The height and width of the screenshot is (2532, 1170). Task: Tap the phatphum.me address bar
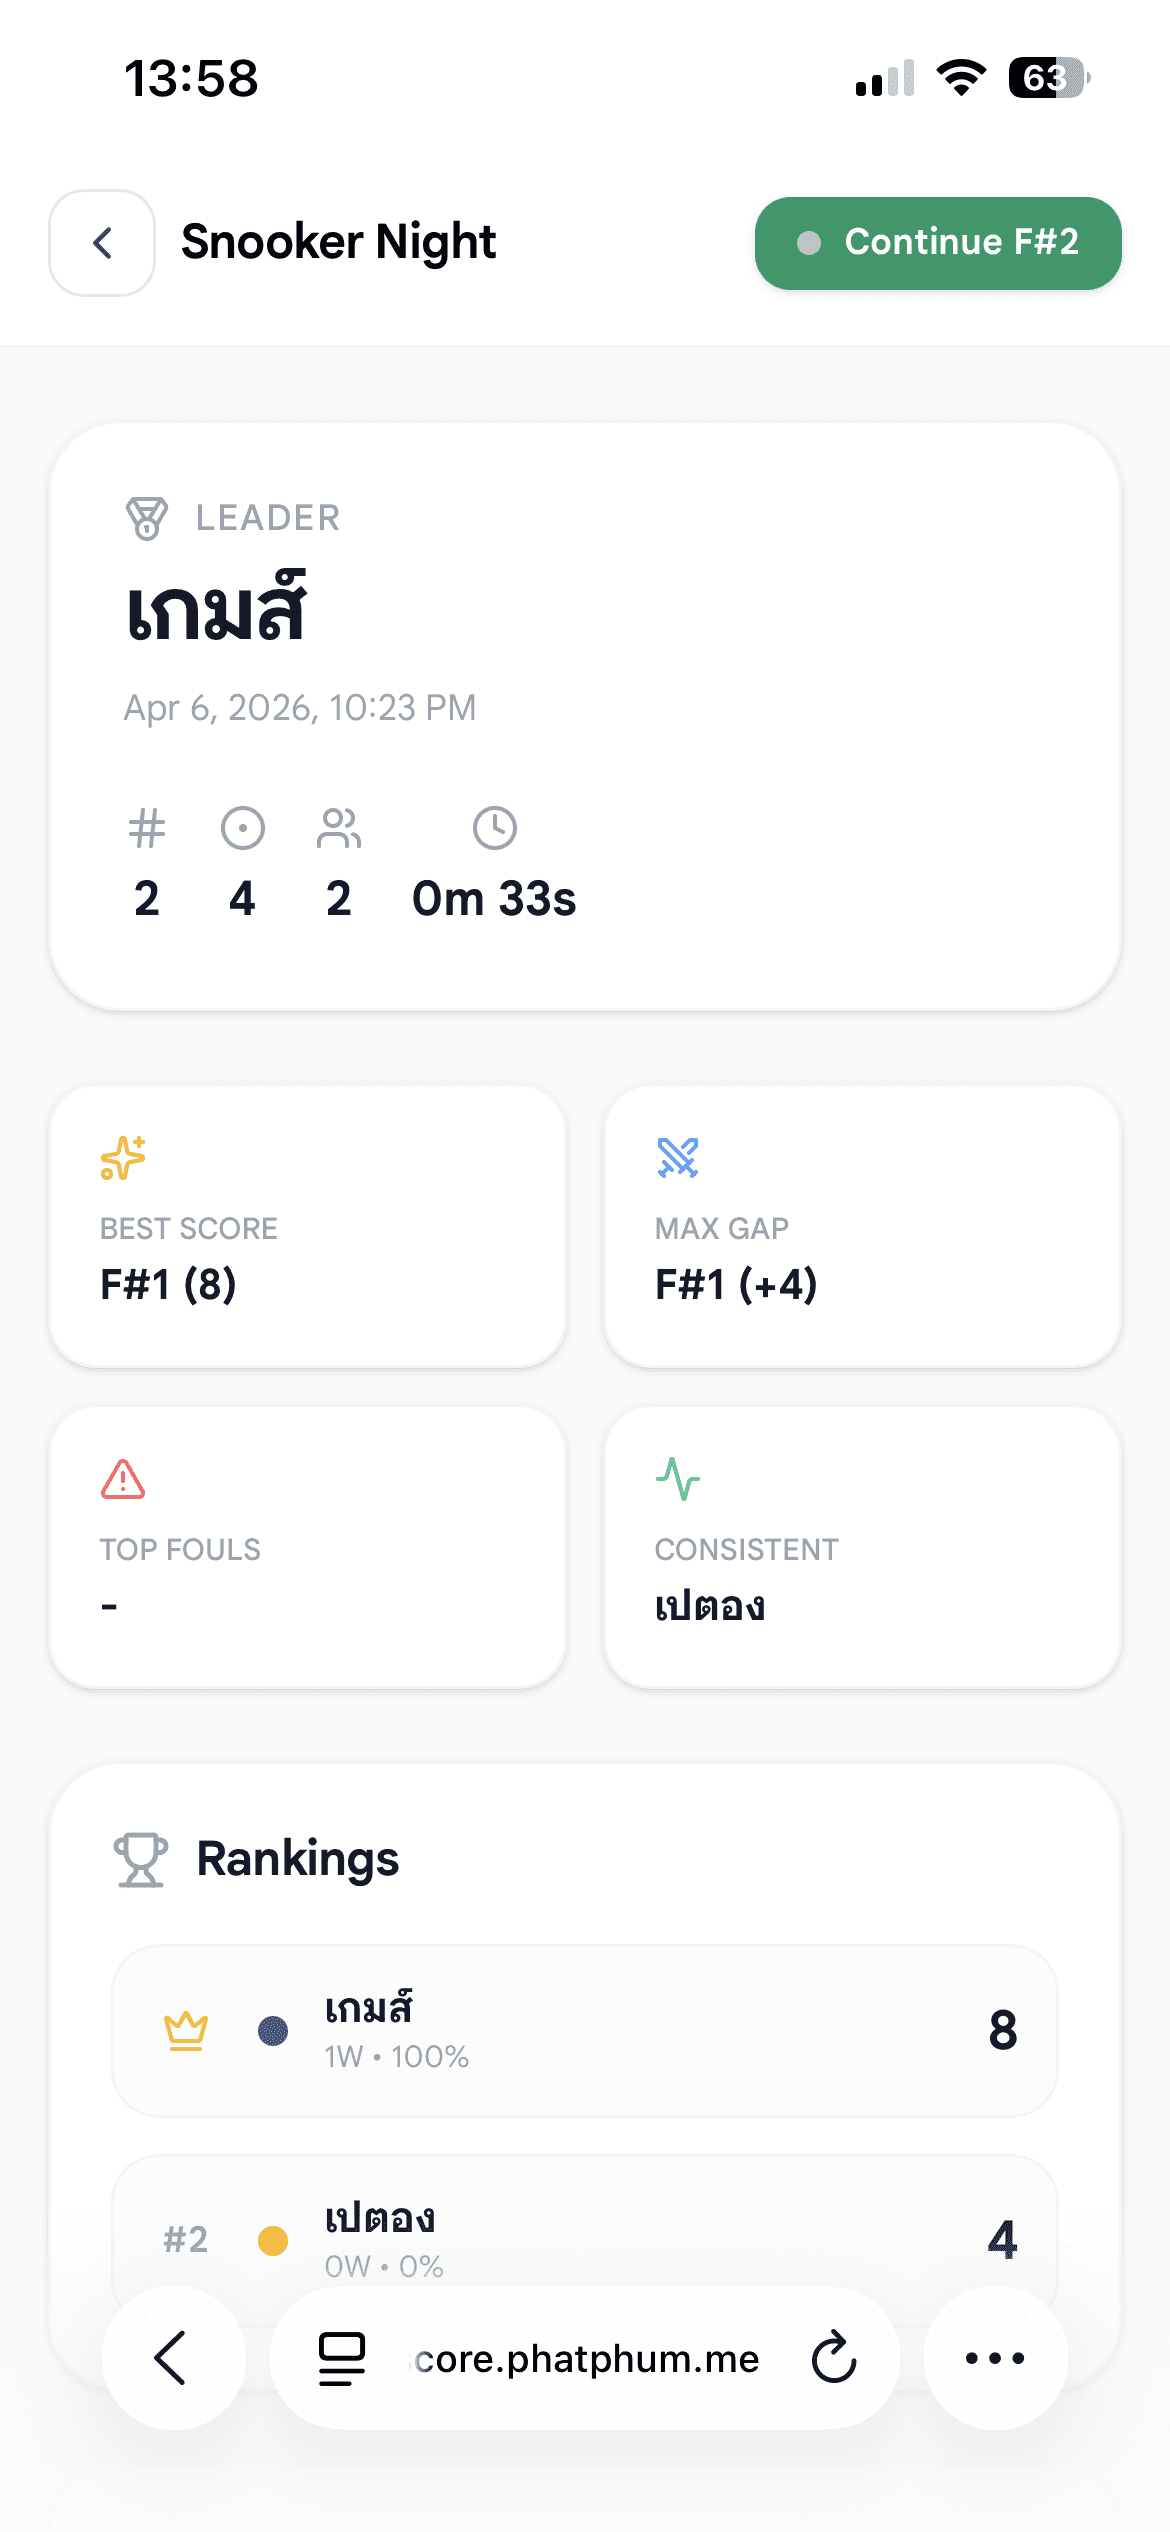[x=585, y=2358]
